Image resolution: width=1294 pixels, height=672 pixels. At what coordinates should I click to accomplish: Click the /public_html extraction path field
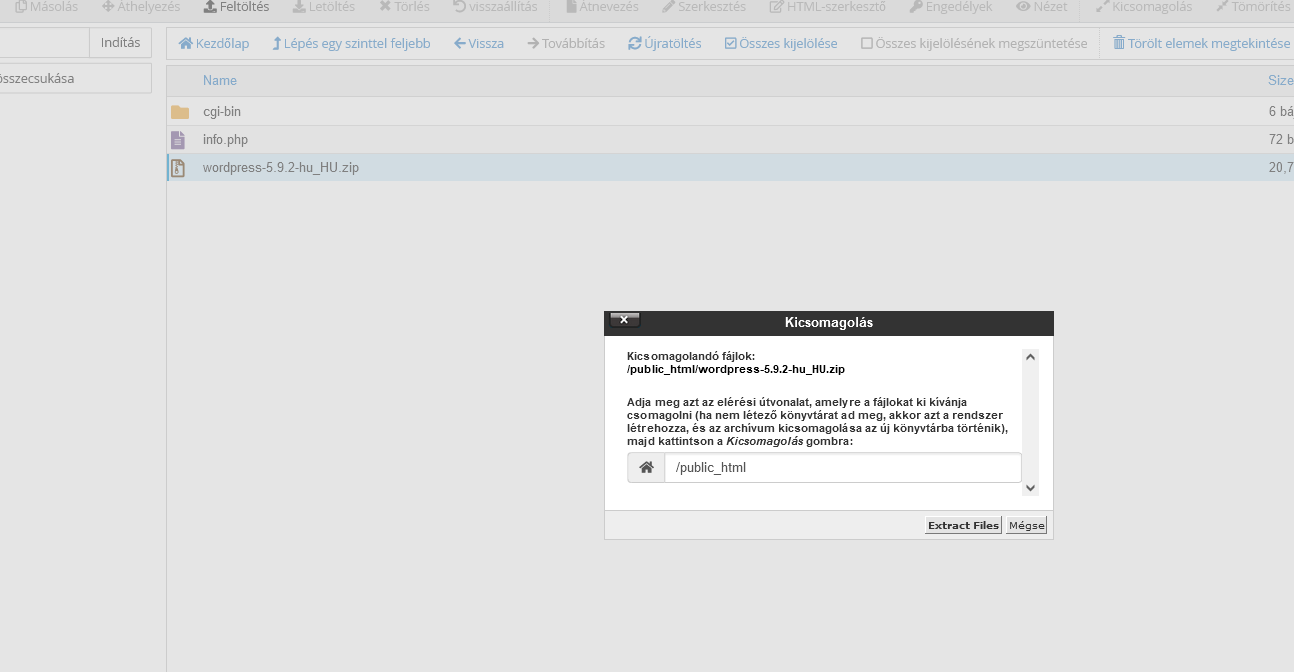(843, 468)
